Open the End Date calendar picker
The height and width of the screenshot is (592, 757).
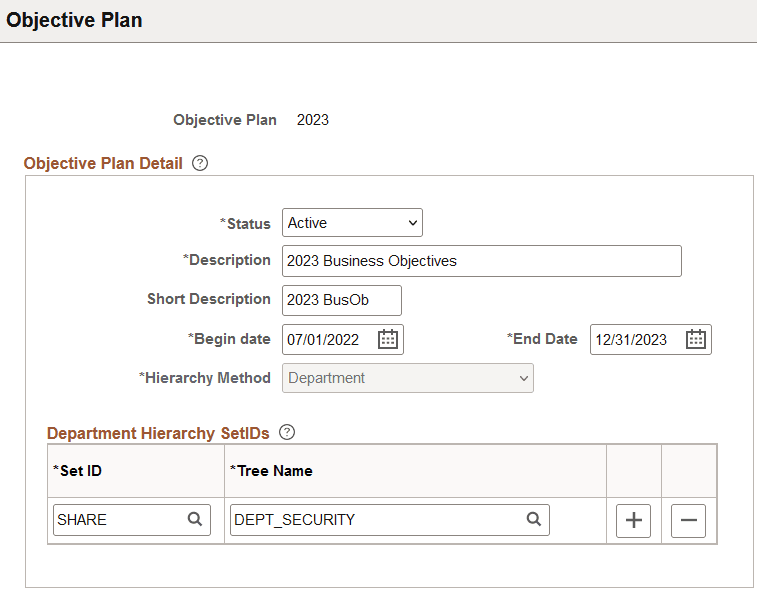click(696, 339)
